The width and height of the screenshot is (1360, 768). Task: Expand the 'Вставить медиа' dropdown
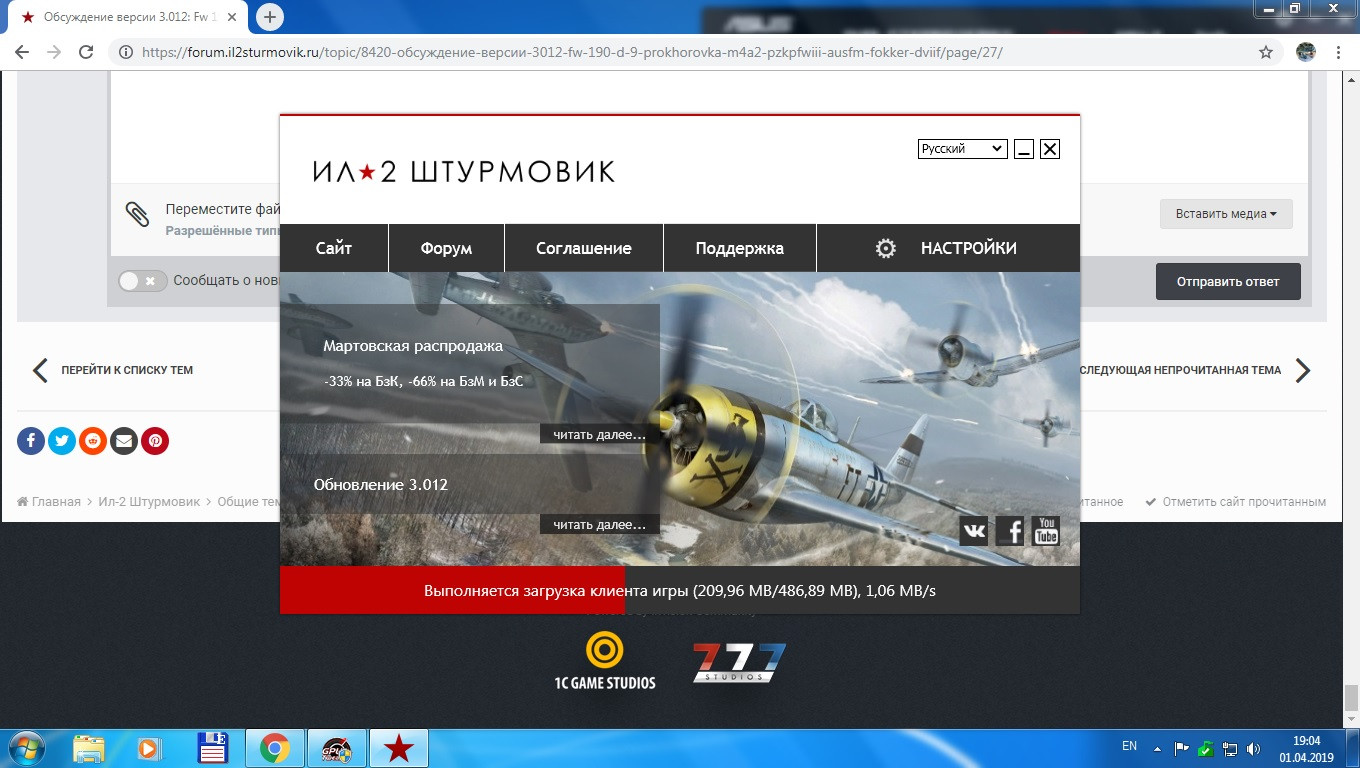tap(1226, 214)
